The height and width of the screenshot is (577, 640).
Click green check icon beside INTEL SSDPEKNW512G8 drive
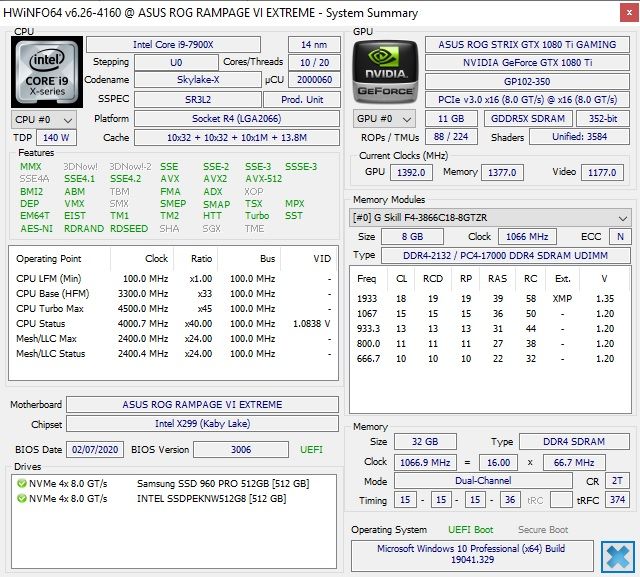(21, 499)
